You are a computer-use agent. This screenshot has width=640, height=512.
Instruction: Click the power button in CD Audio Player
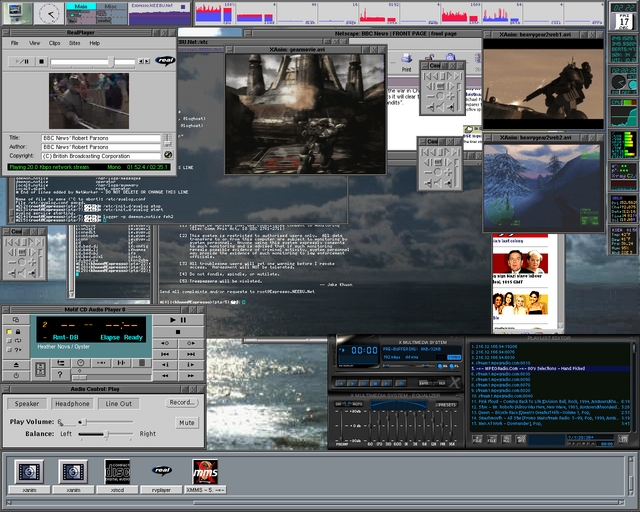(16, 376)
